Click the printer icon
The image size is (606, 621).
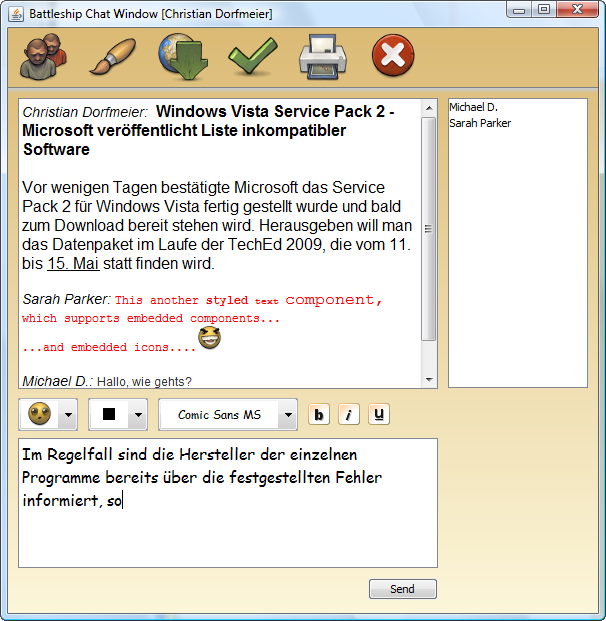(x=323, y=56)
